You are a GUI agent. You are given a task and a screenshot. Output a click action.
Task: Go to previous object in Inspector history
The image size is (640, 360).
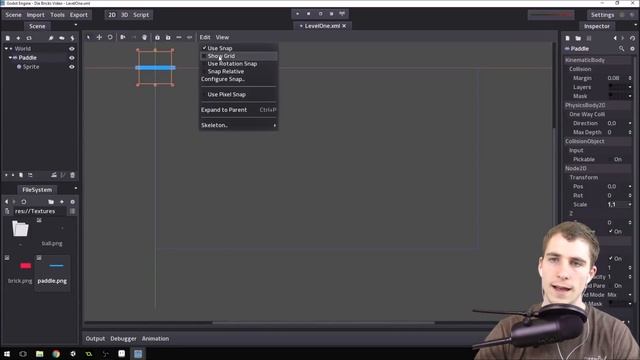click(x=615, y=38)
